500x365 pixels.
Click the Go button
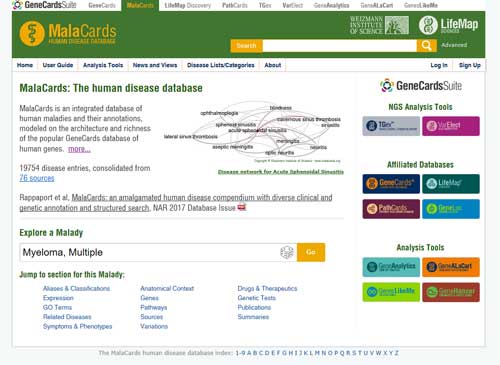311,252
